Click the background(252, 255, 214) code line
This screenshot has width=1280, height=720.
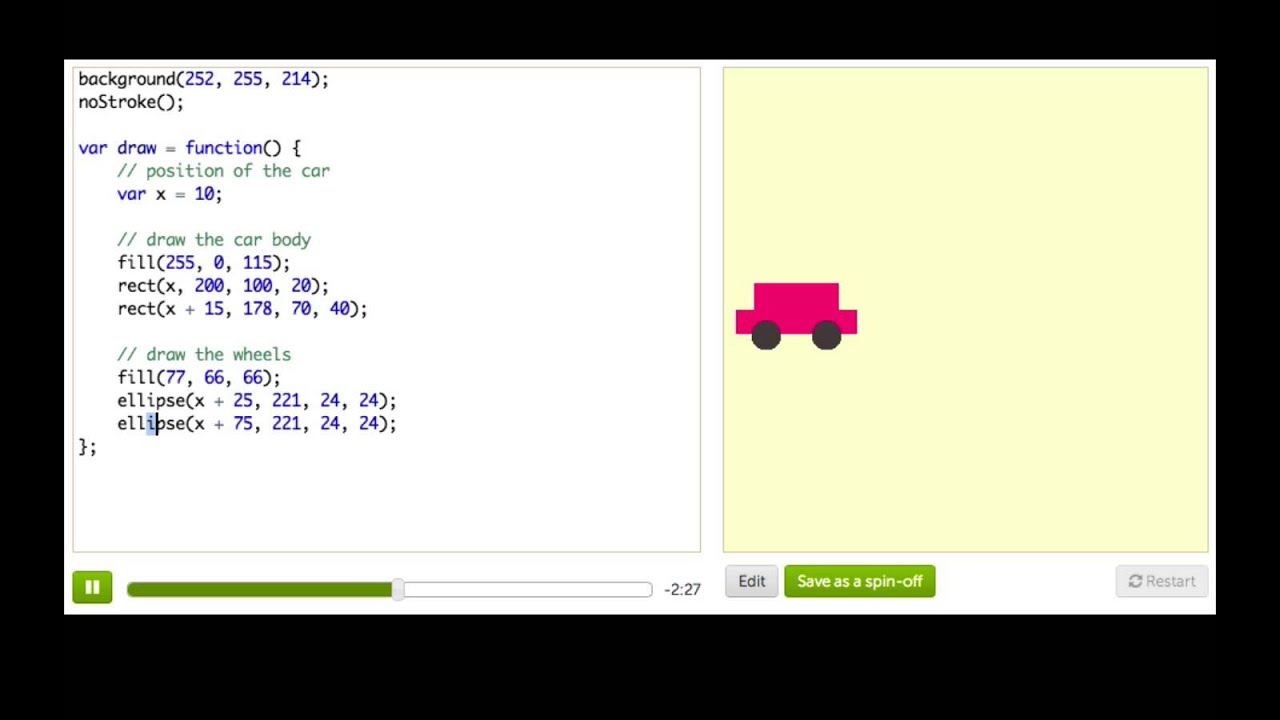coord(203,79)
